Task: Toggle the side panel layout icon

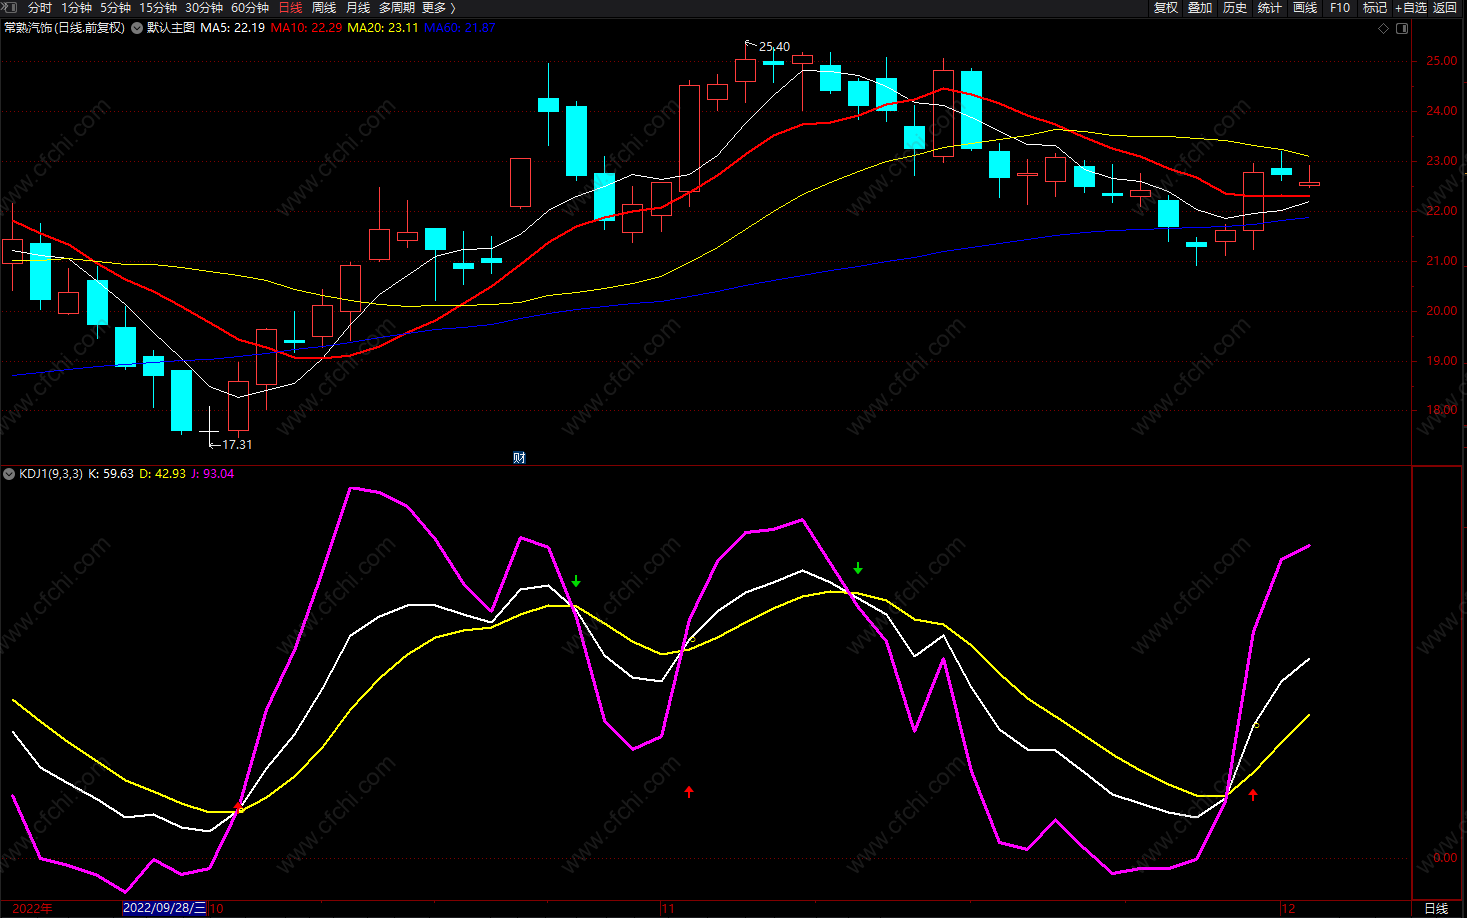Action: click(1402, 28)
